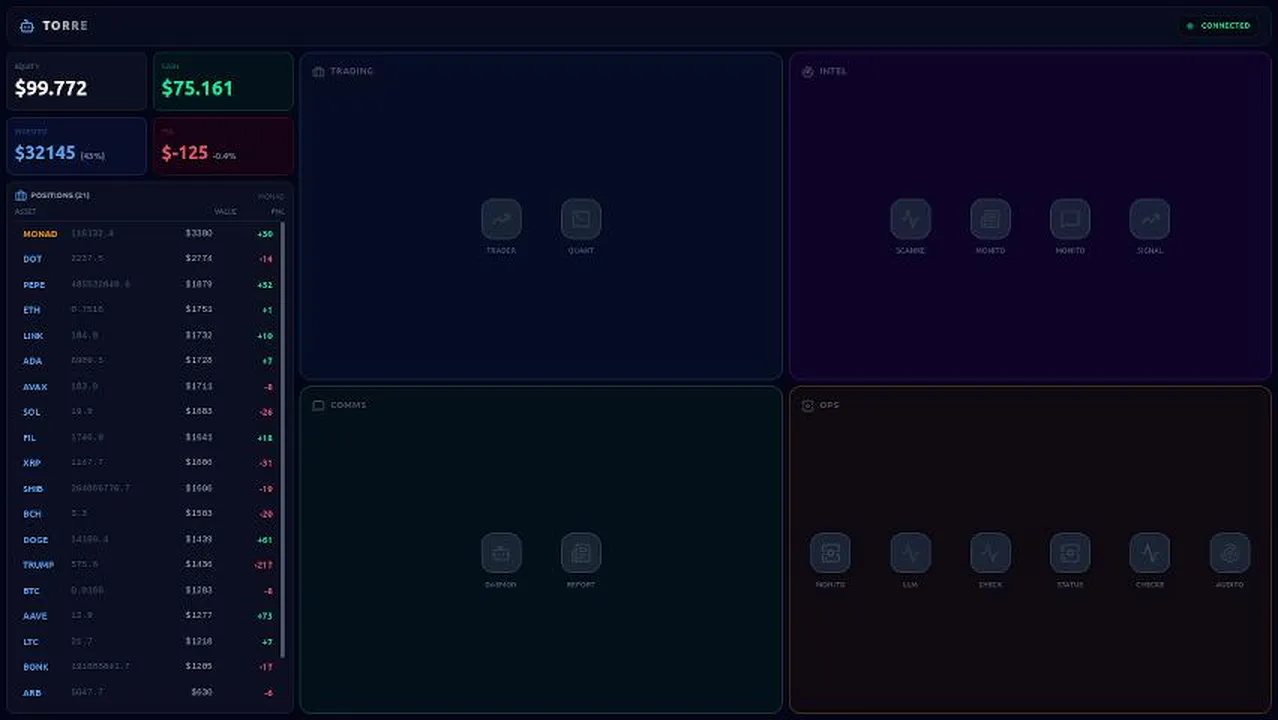Click the POSITIONS (21) panel title
Screen dimensions: 1278x720
60,195
